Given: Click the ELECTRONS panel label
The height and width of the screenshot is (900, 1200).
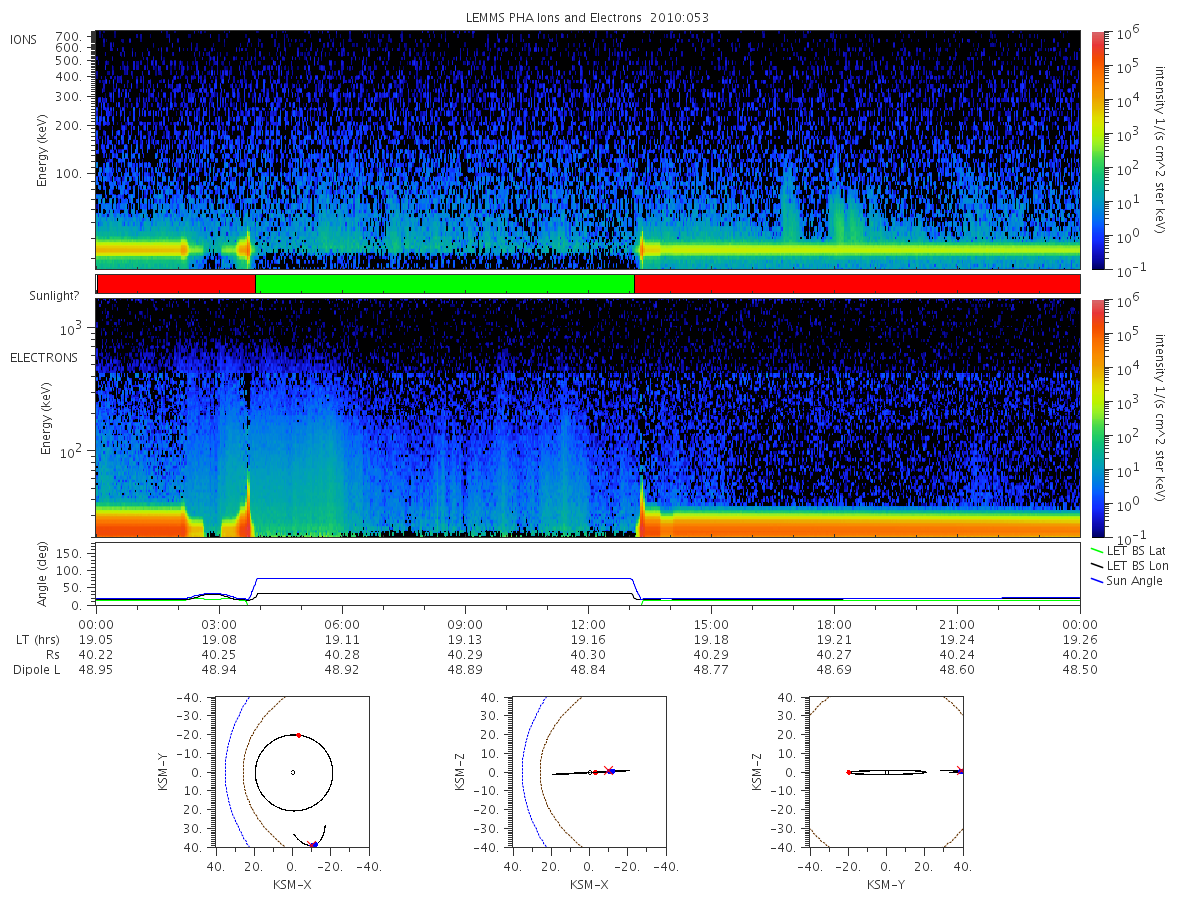Looking at the screenshot, I should click(42, 357).
